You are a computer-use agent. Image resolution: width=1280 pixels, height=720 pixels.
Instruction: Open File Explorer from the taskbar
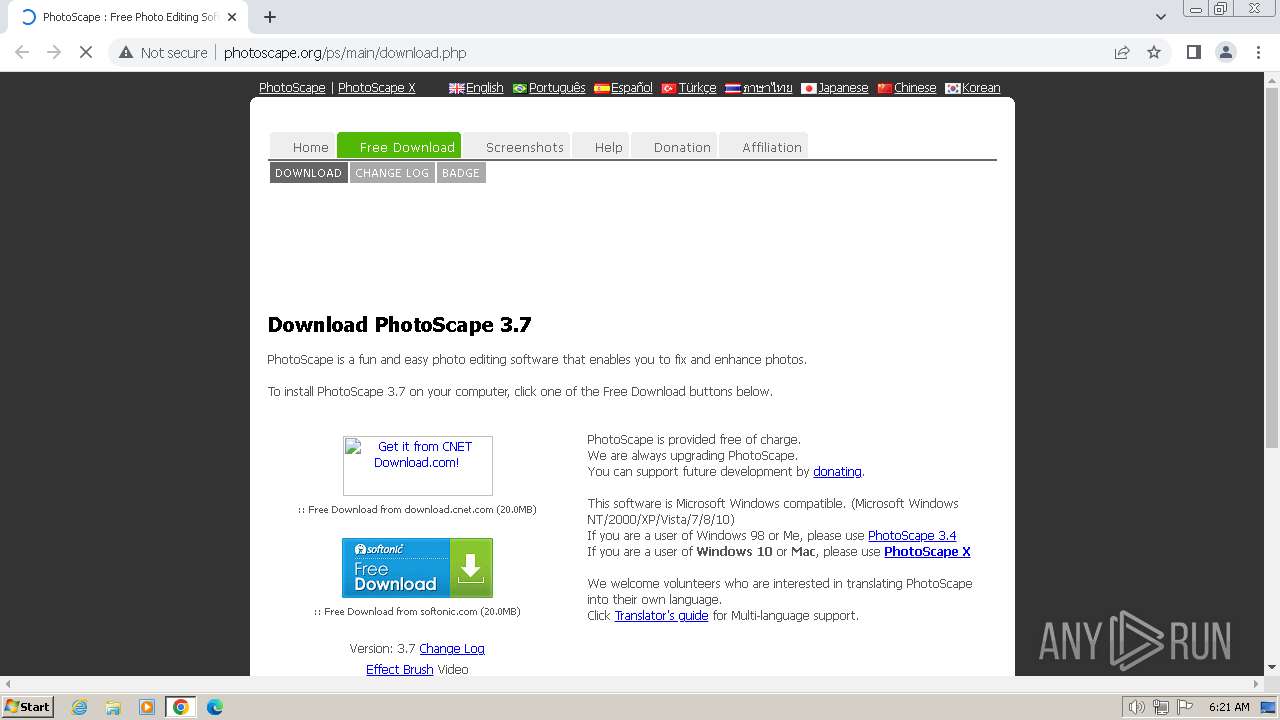coord(113,707)
